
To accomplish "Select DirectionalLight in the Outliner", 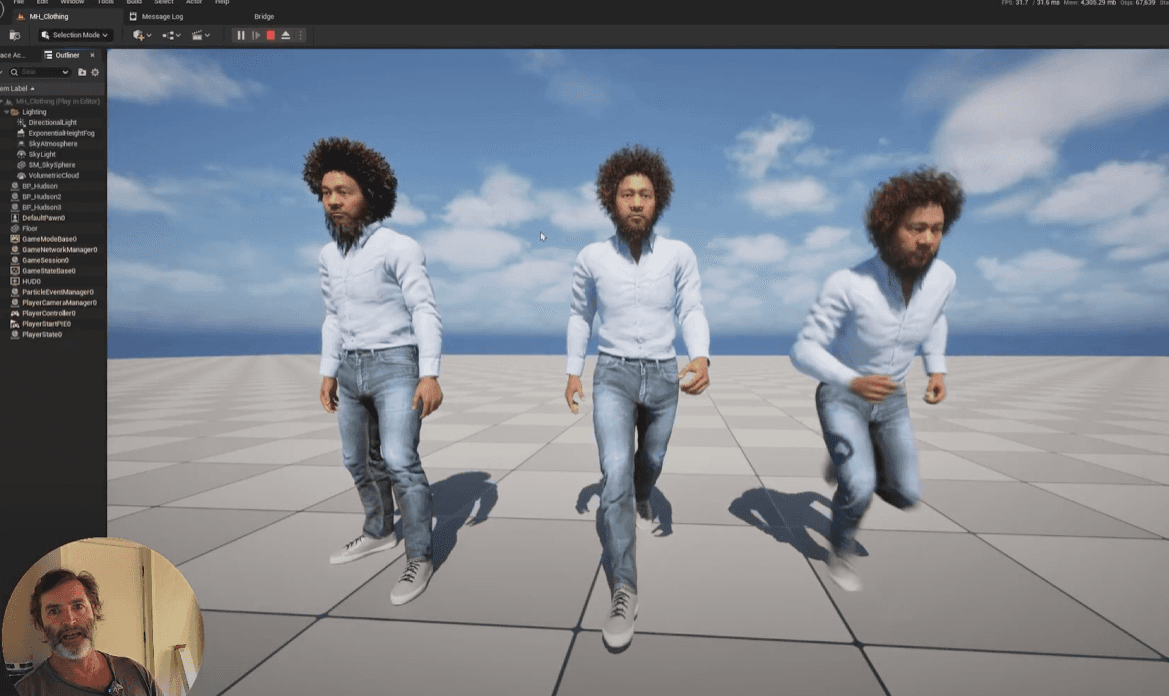I will point(53,122).
